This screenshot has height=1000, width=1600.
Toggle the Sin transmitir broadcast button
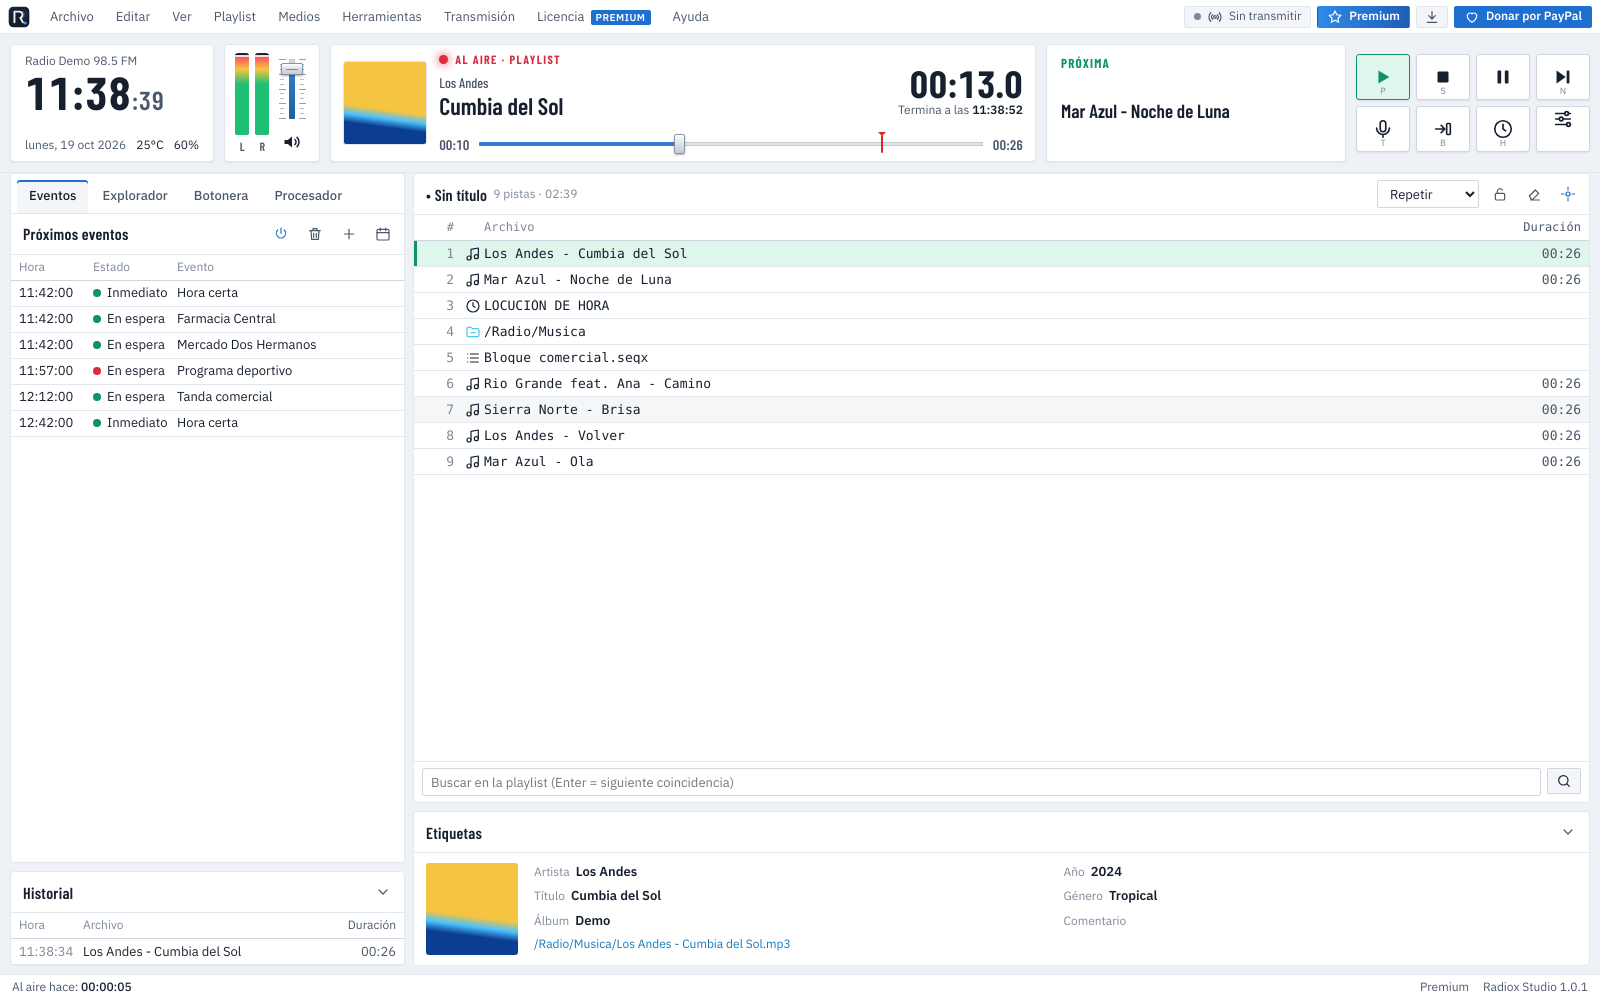pos(1247,17)
